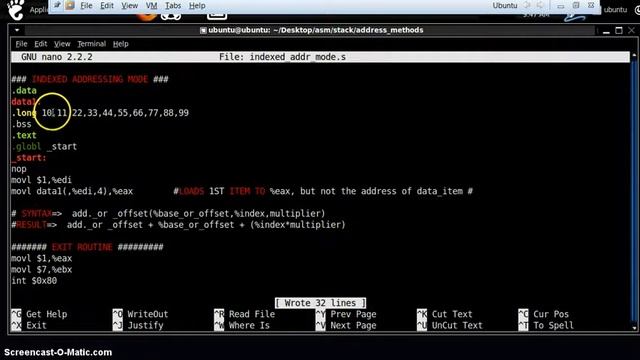Image resolution: width=640 pixels, height=360 pixels.
Task: Open the terminal Edit menu
Action: tap(40, 44)
